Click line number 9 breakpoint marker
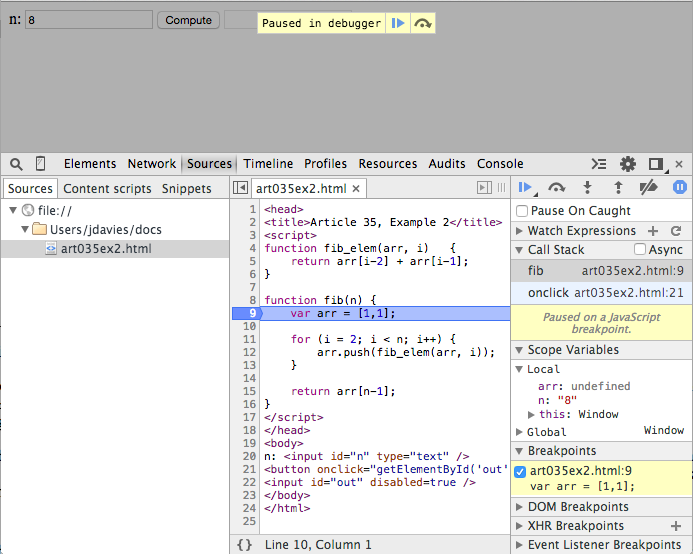The height and width of the screenshot is (554, 693). (247, 313)
